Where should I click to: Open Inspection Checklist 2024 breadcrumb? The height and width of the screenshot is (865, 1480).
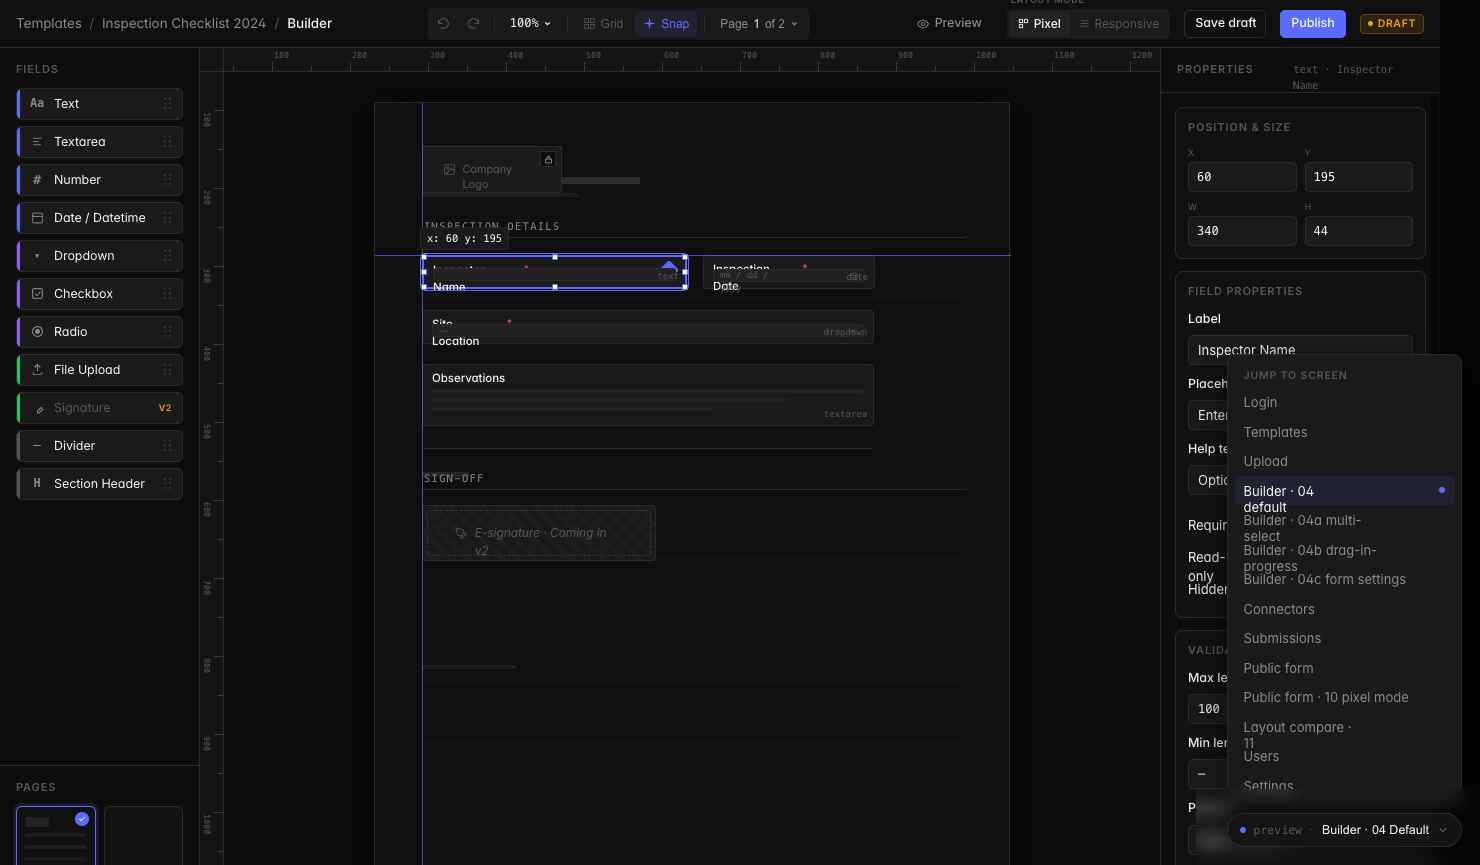click(x=184, y=23)
